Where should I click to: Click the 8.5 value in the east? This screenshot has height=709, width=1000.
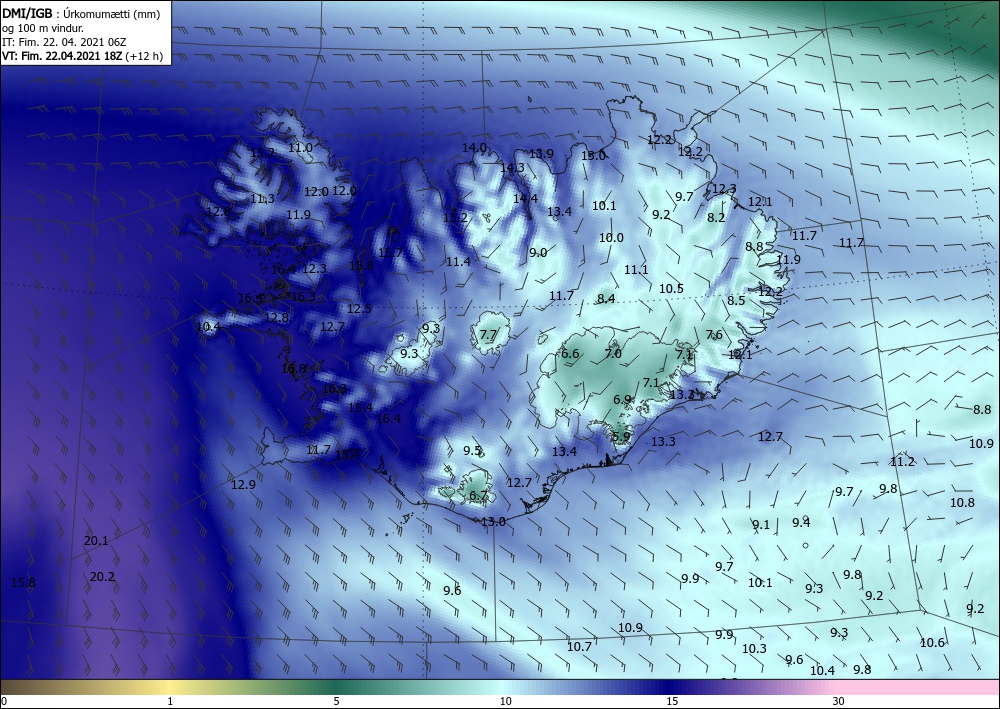point(736,300)
